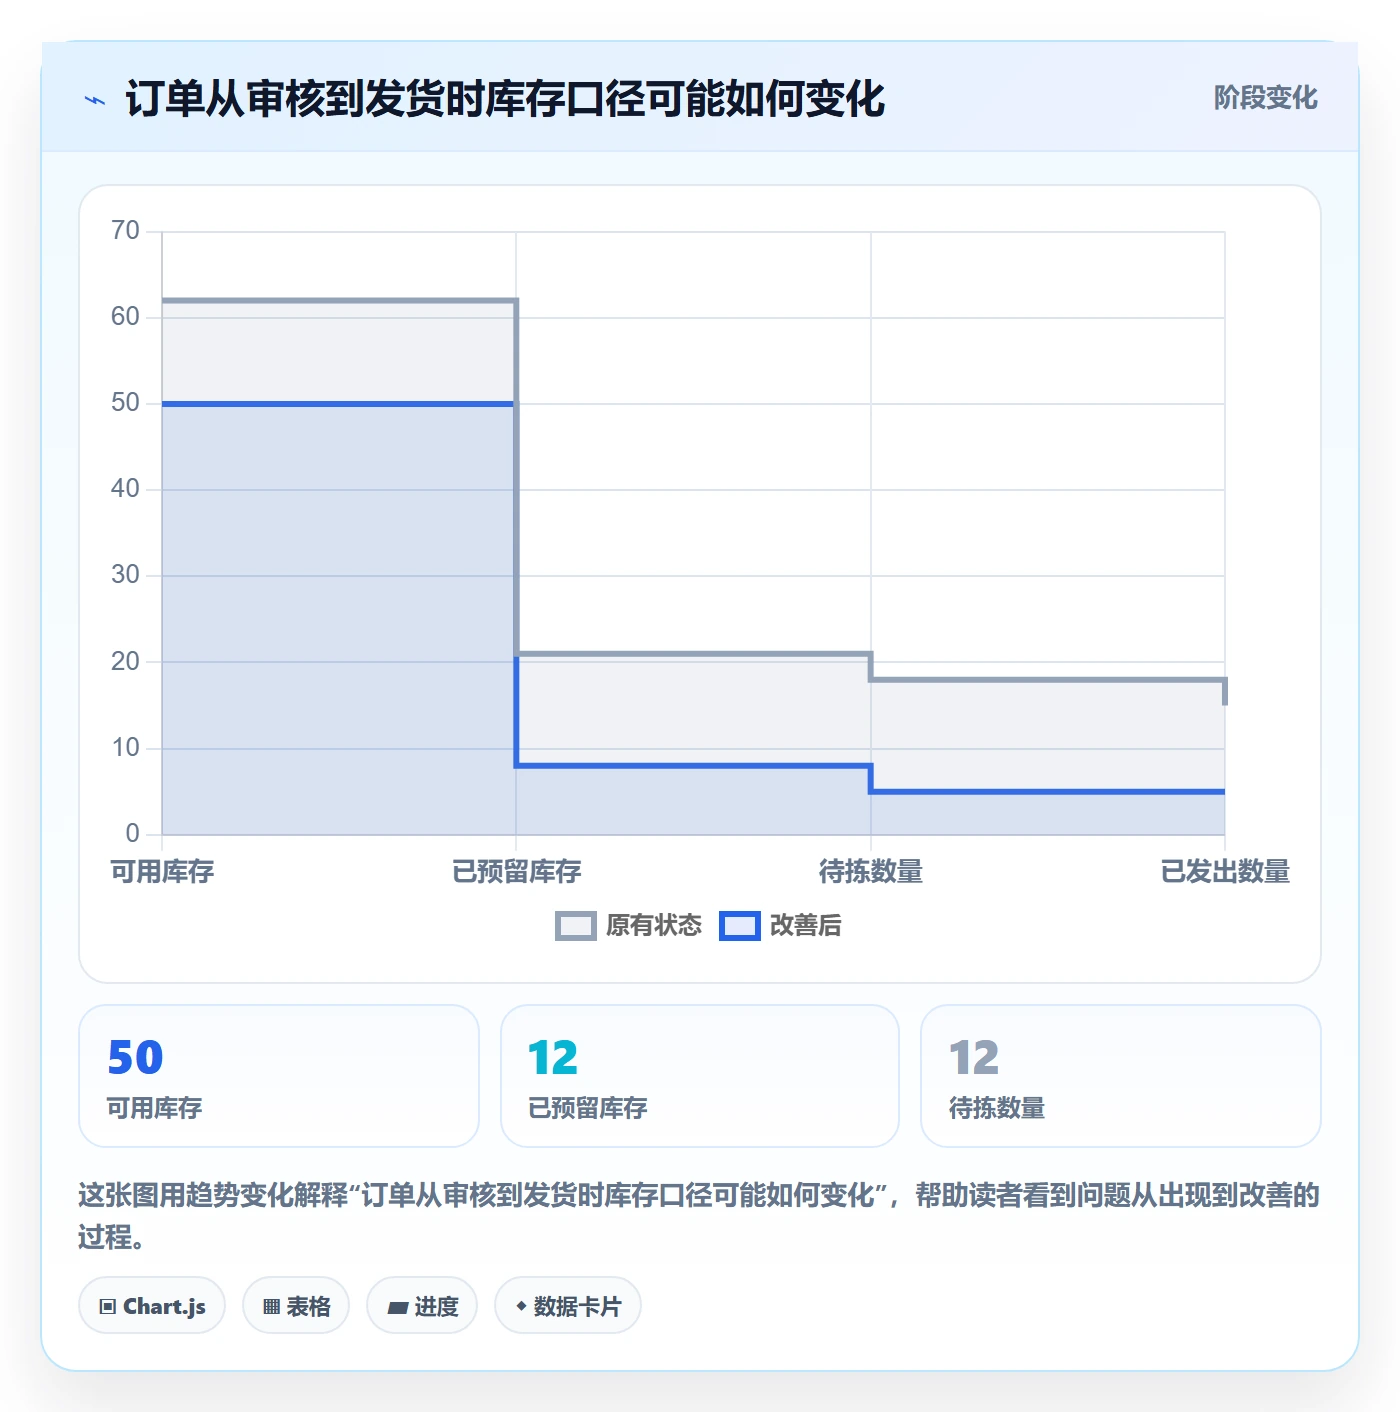Click the y-axis value 30
Viewport: 1400px width, 1412px height.
[126, 575]
